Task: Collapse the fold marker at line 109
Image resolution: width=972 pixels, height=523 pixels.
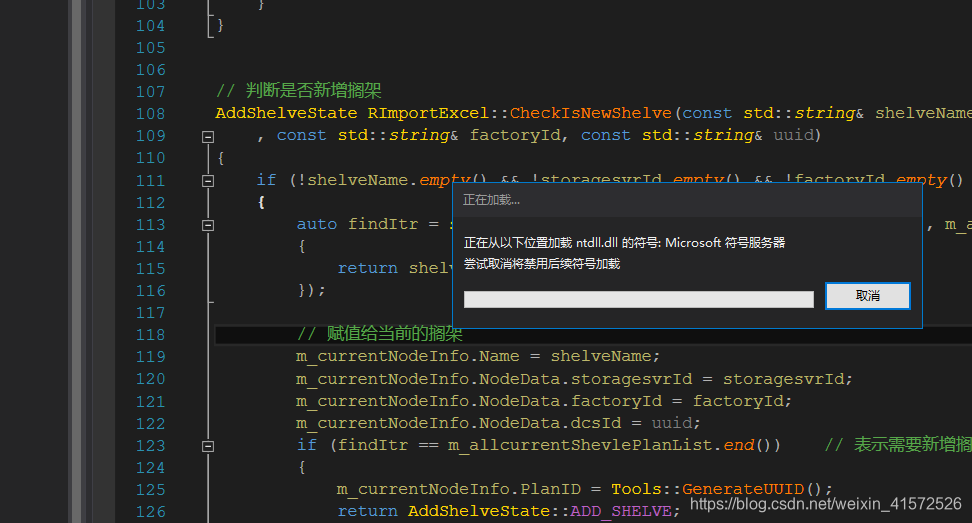Action: click(x=208, y=136)
